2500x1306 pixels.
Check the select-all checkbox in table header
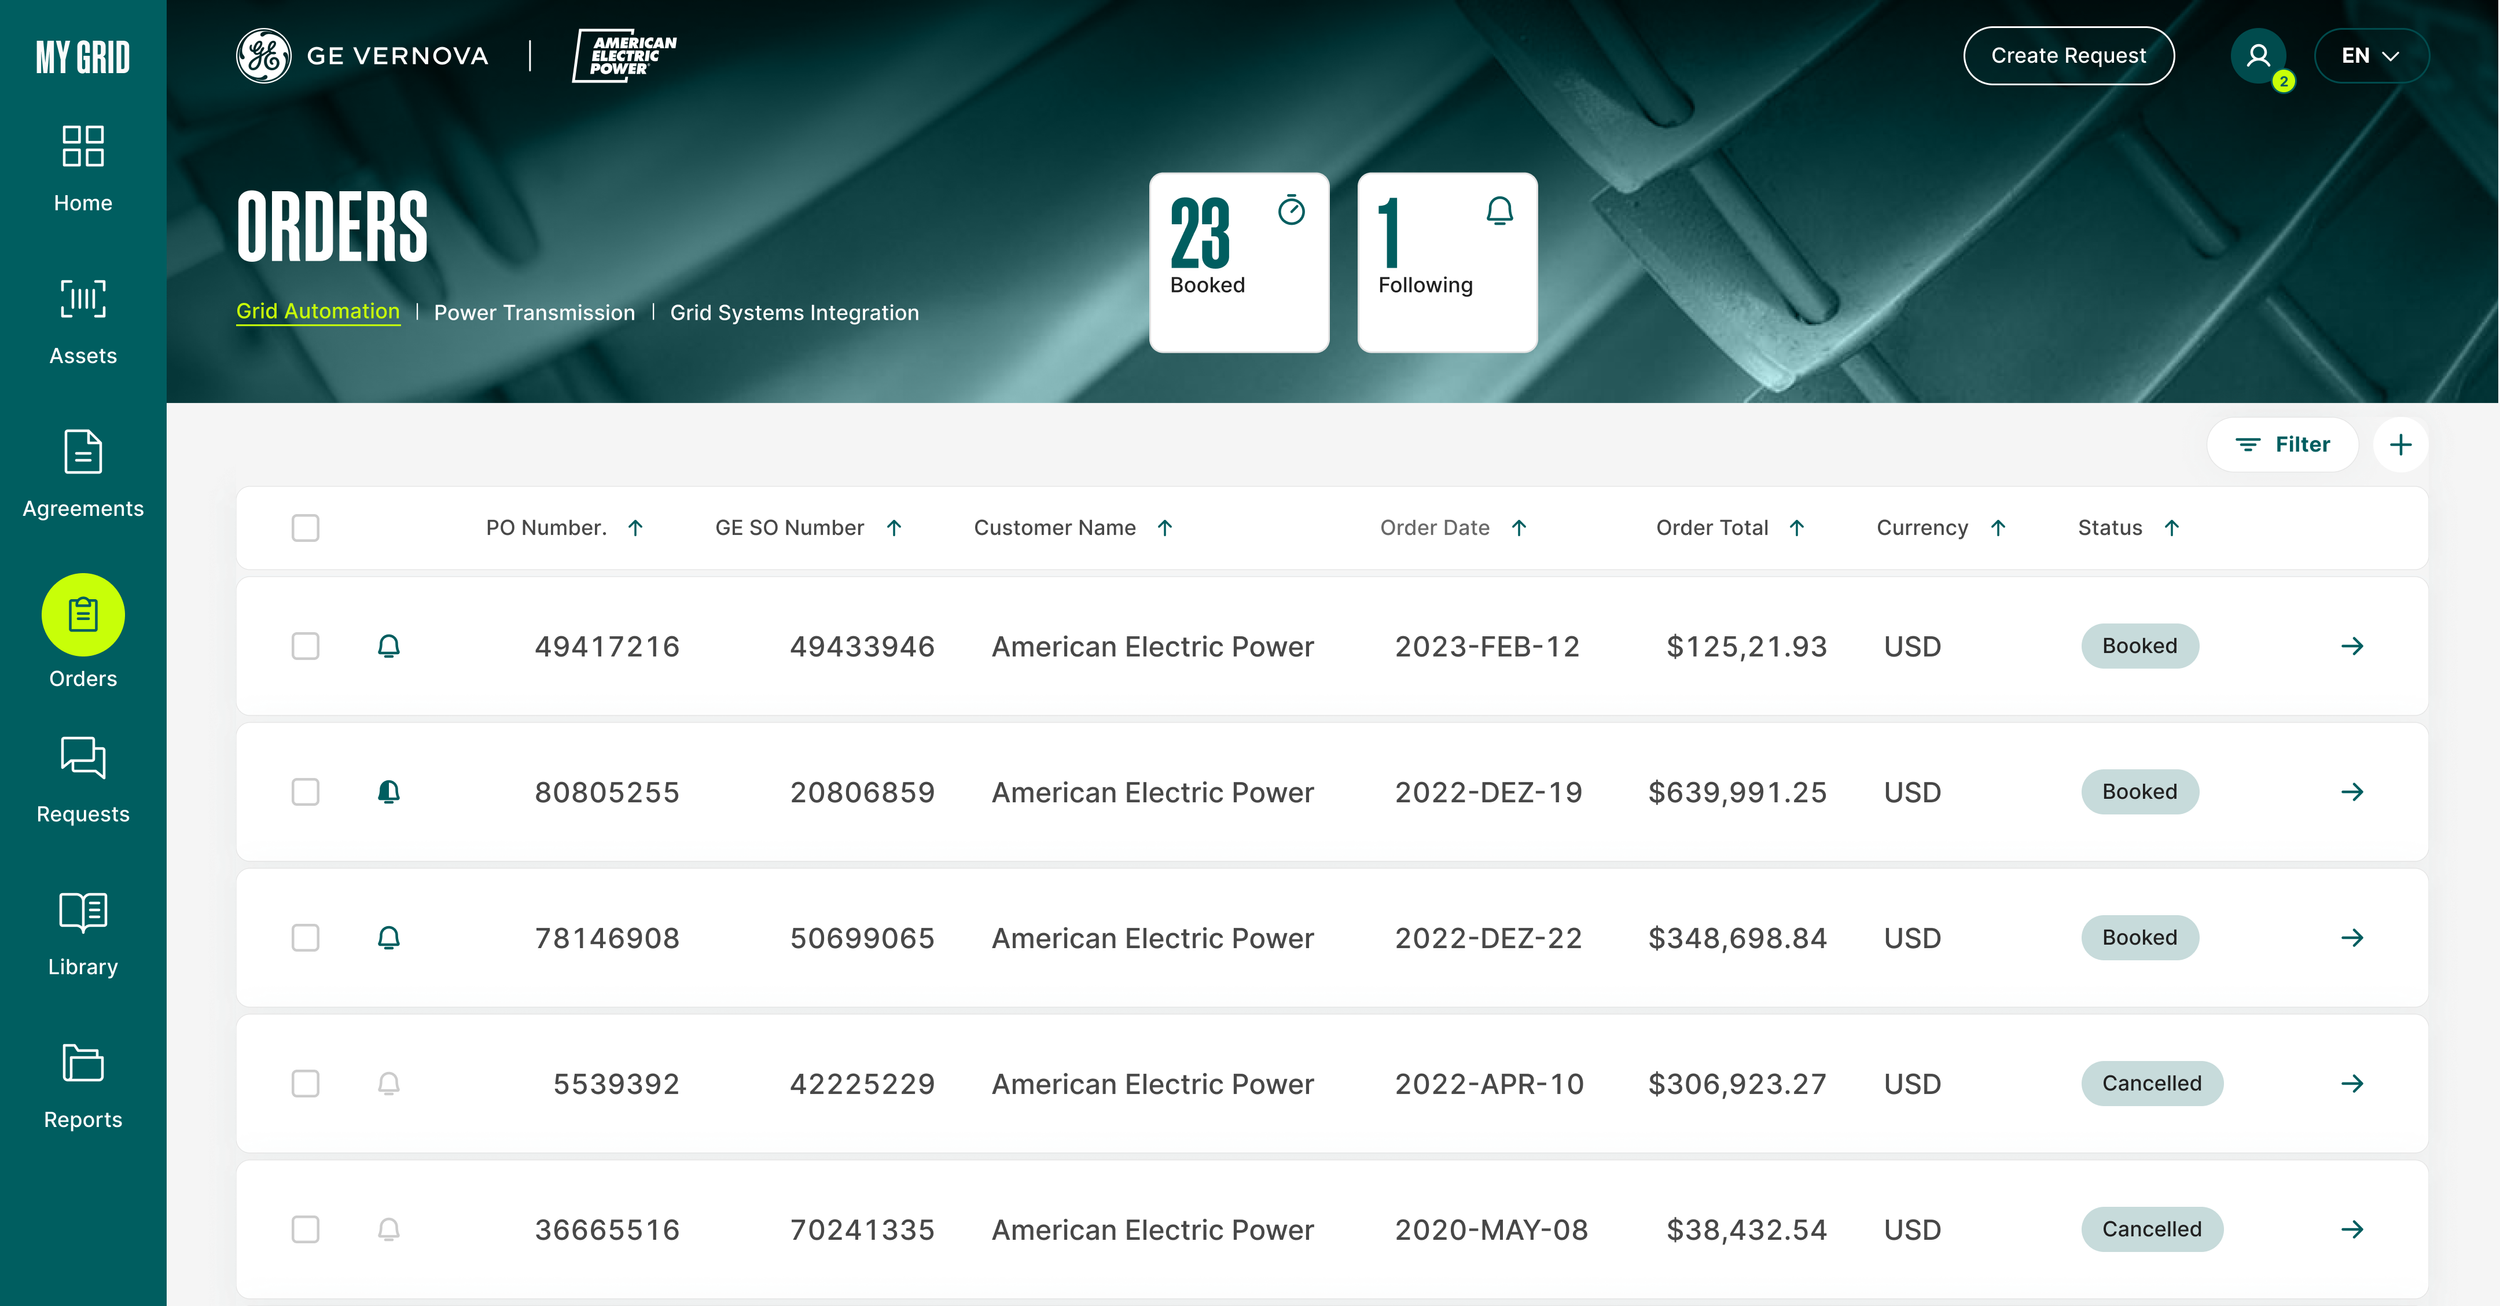point(305,528)
